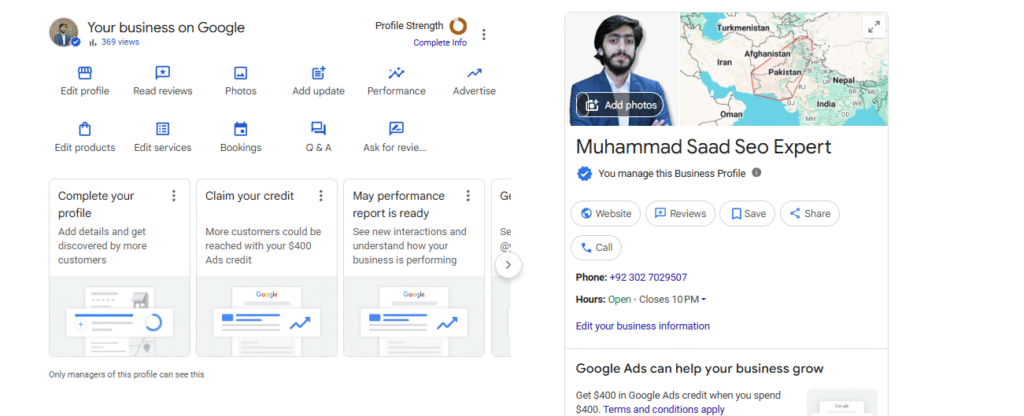
Task: Click the Share button
Action: click(810, 214)
